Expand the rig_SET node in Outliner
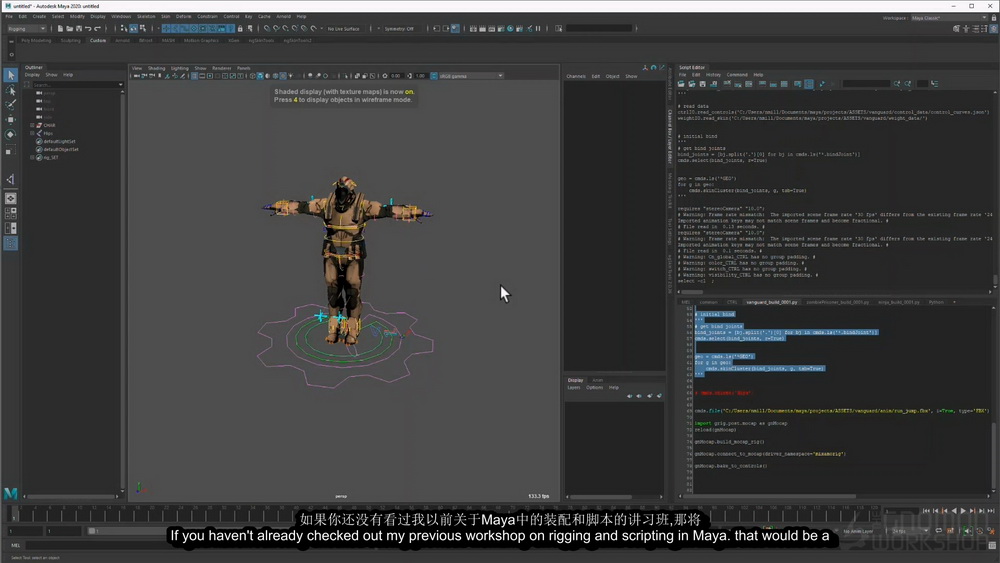Image resolution: width=1000 pixels, height=563 pixels. (x=32, y=157)
